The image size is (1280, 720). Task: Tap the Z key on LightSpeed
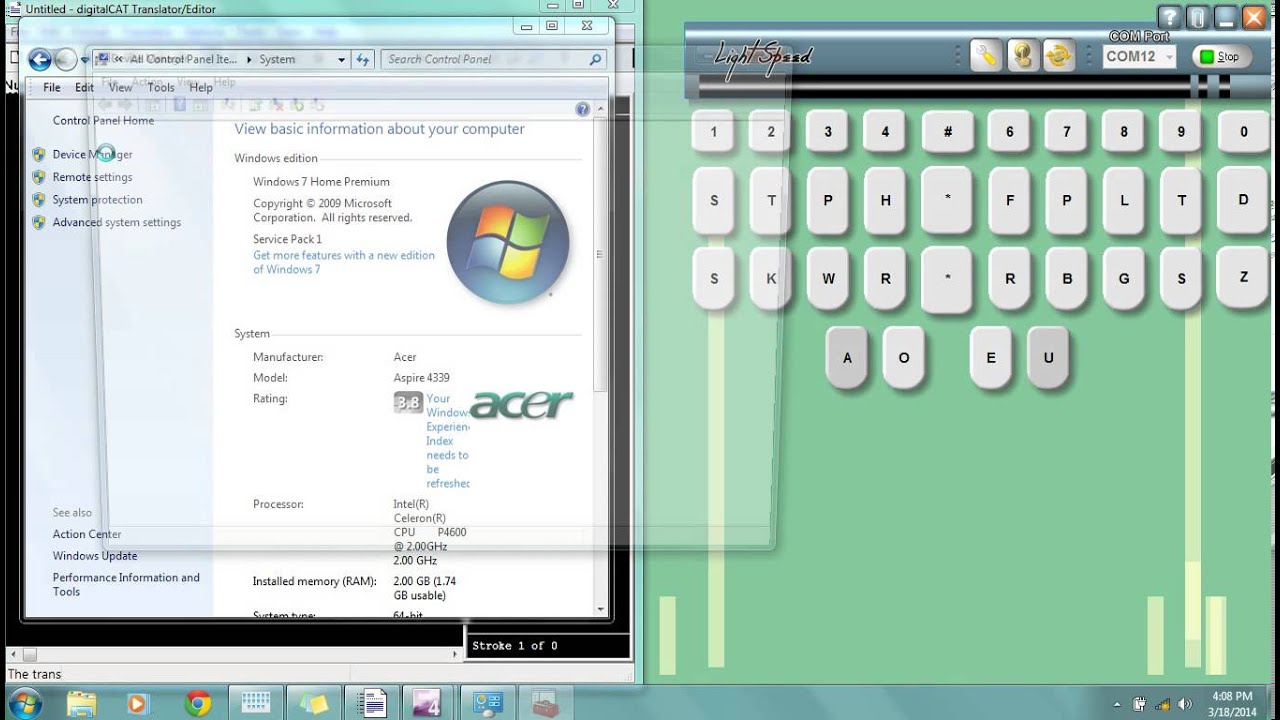click(1243, 277)
